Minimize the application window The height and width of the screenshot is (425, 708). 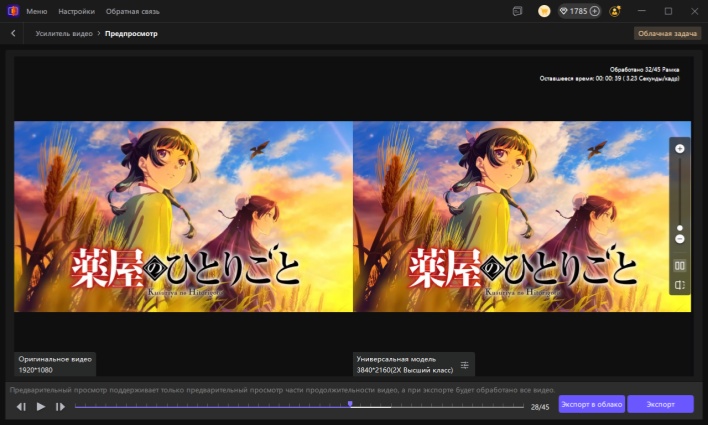(x=642, y=11)
